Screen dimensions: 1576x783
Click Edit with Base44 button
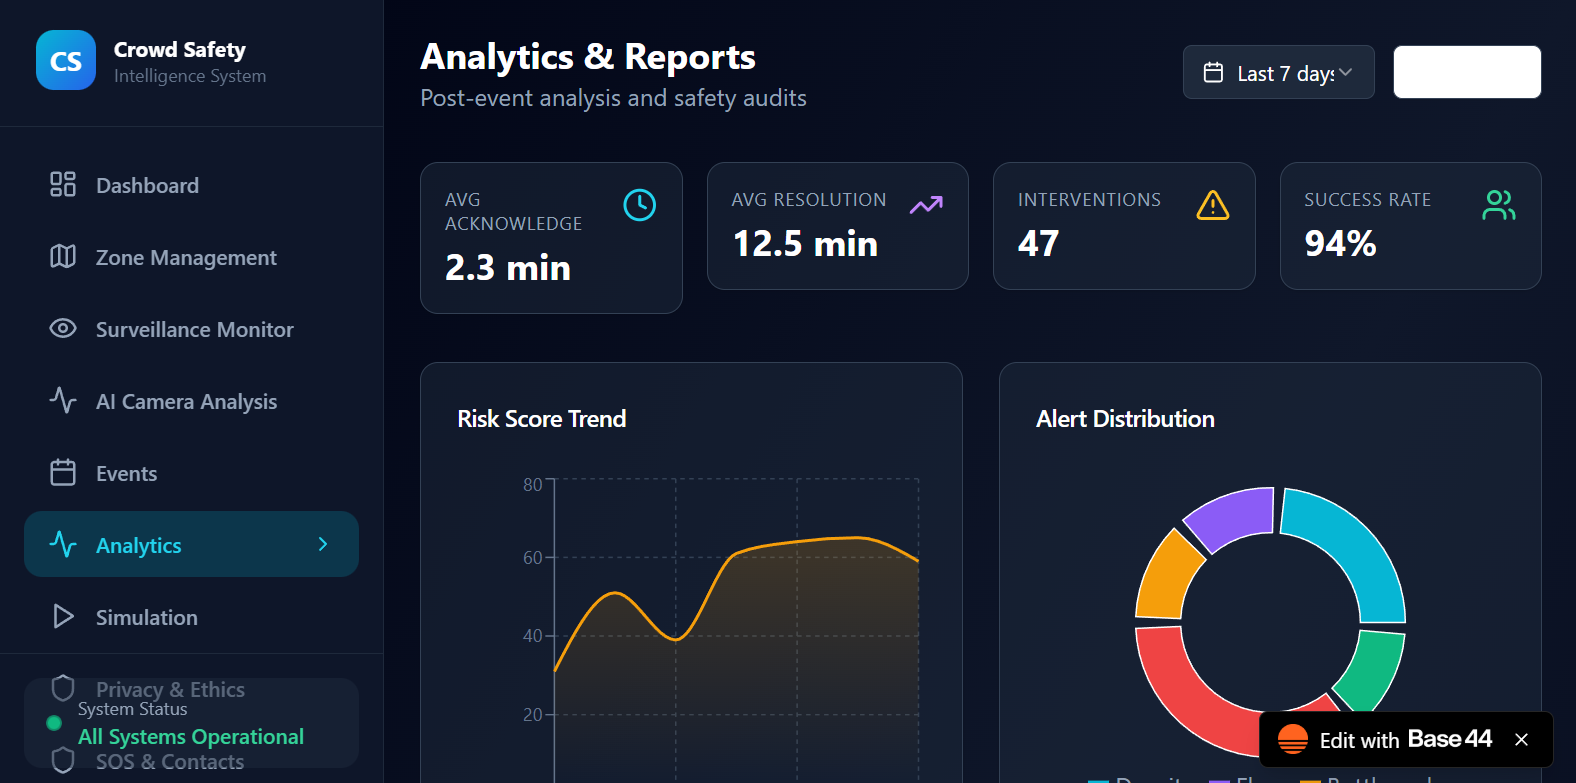pos(1405,740)
